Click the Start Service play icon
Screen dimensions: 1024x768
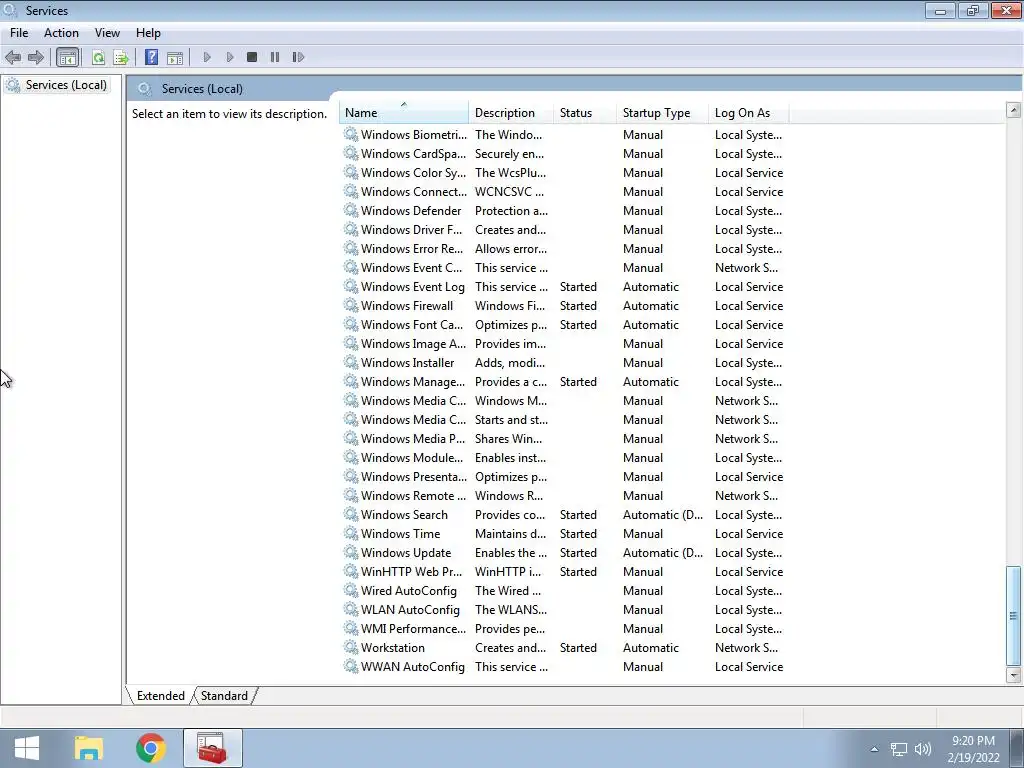(x=207, y=57)
